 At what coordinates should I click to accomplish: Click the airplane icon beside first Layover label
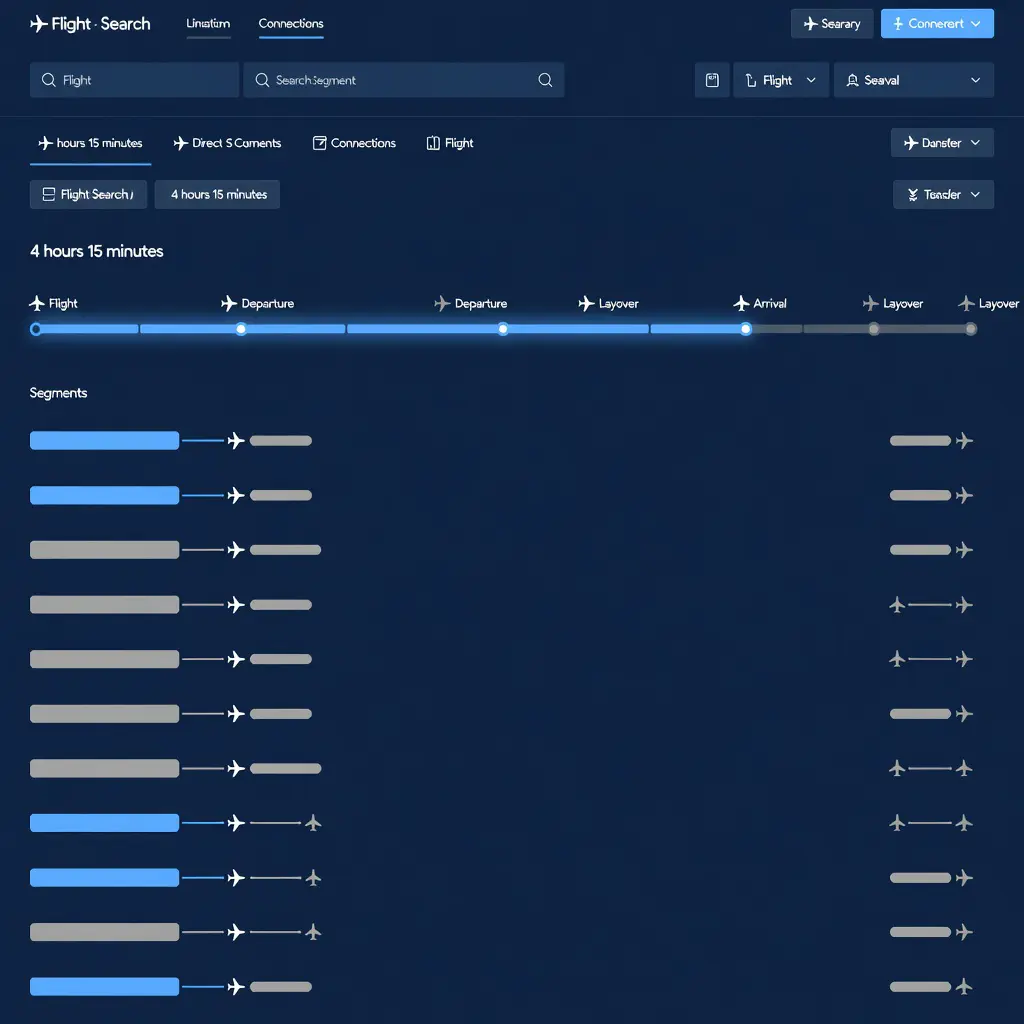click(586, 303)
